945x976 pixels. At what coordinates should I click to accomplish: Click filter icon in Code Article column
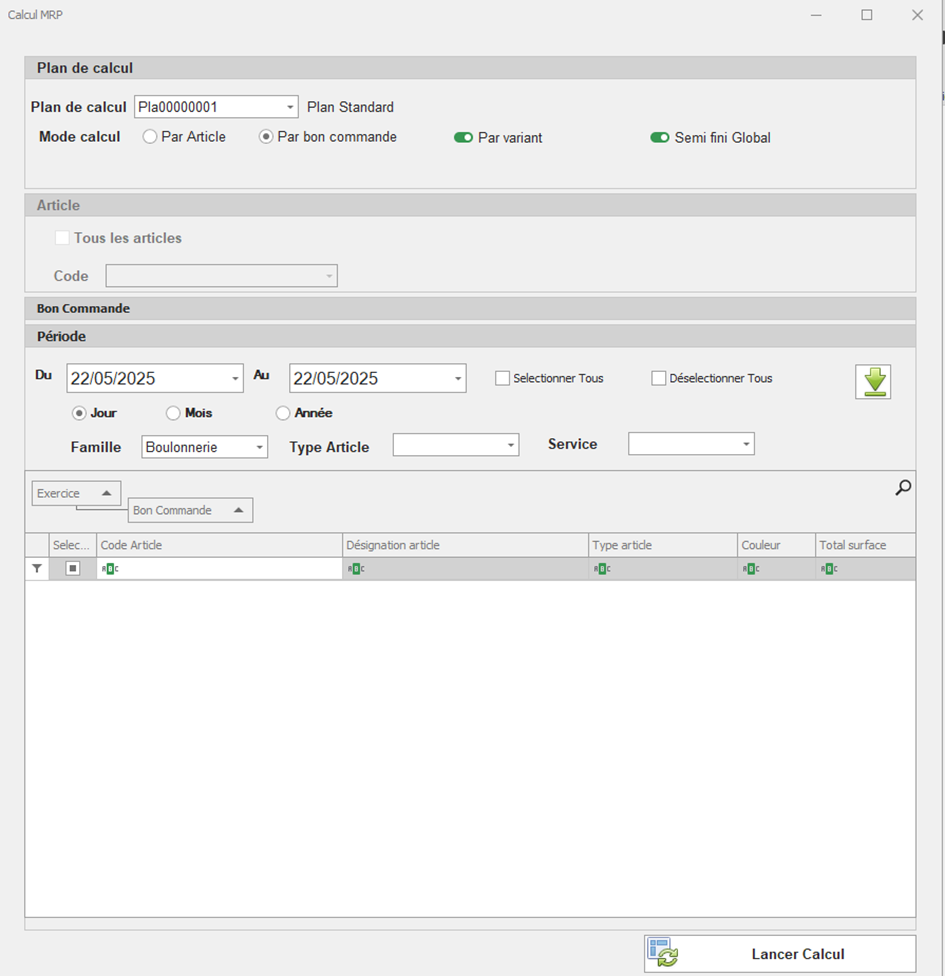pos(111,569)
